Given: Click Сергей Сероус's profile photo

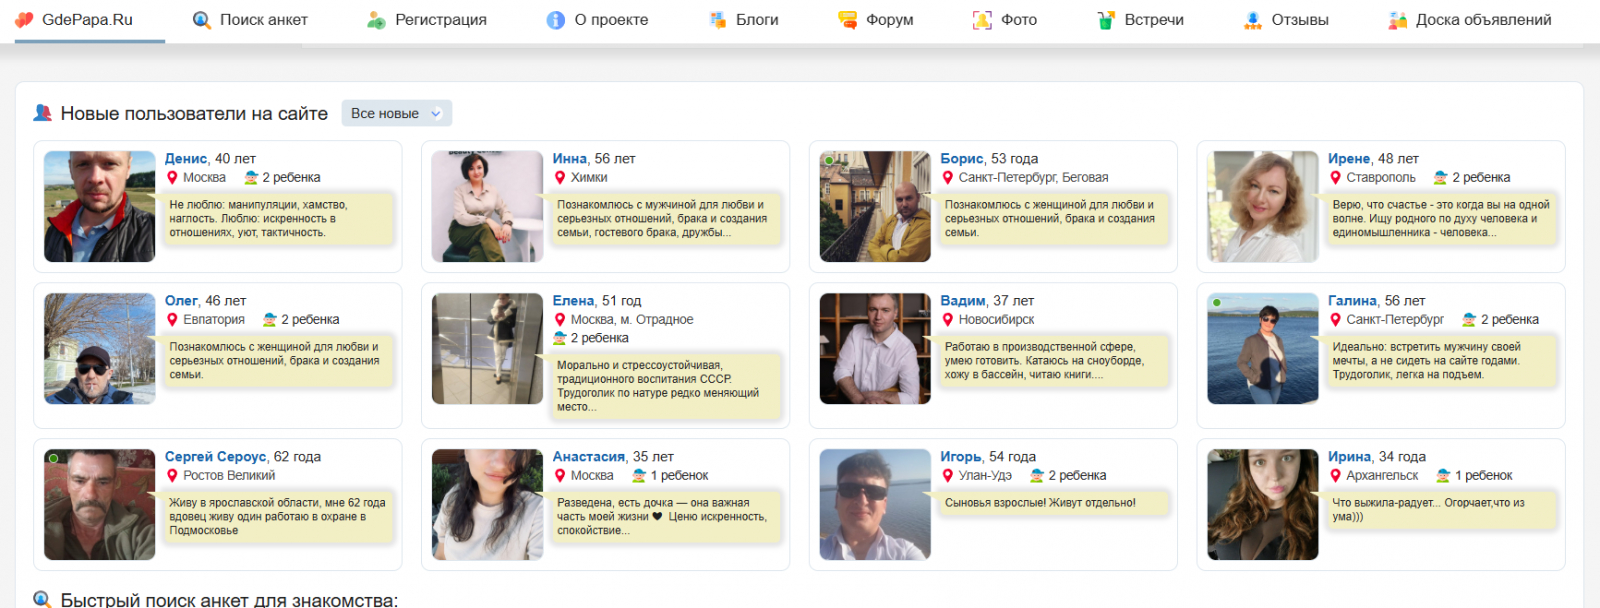Looking at the screenshot, I should click(x=100, y=504).
